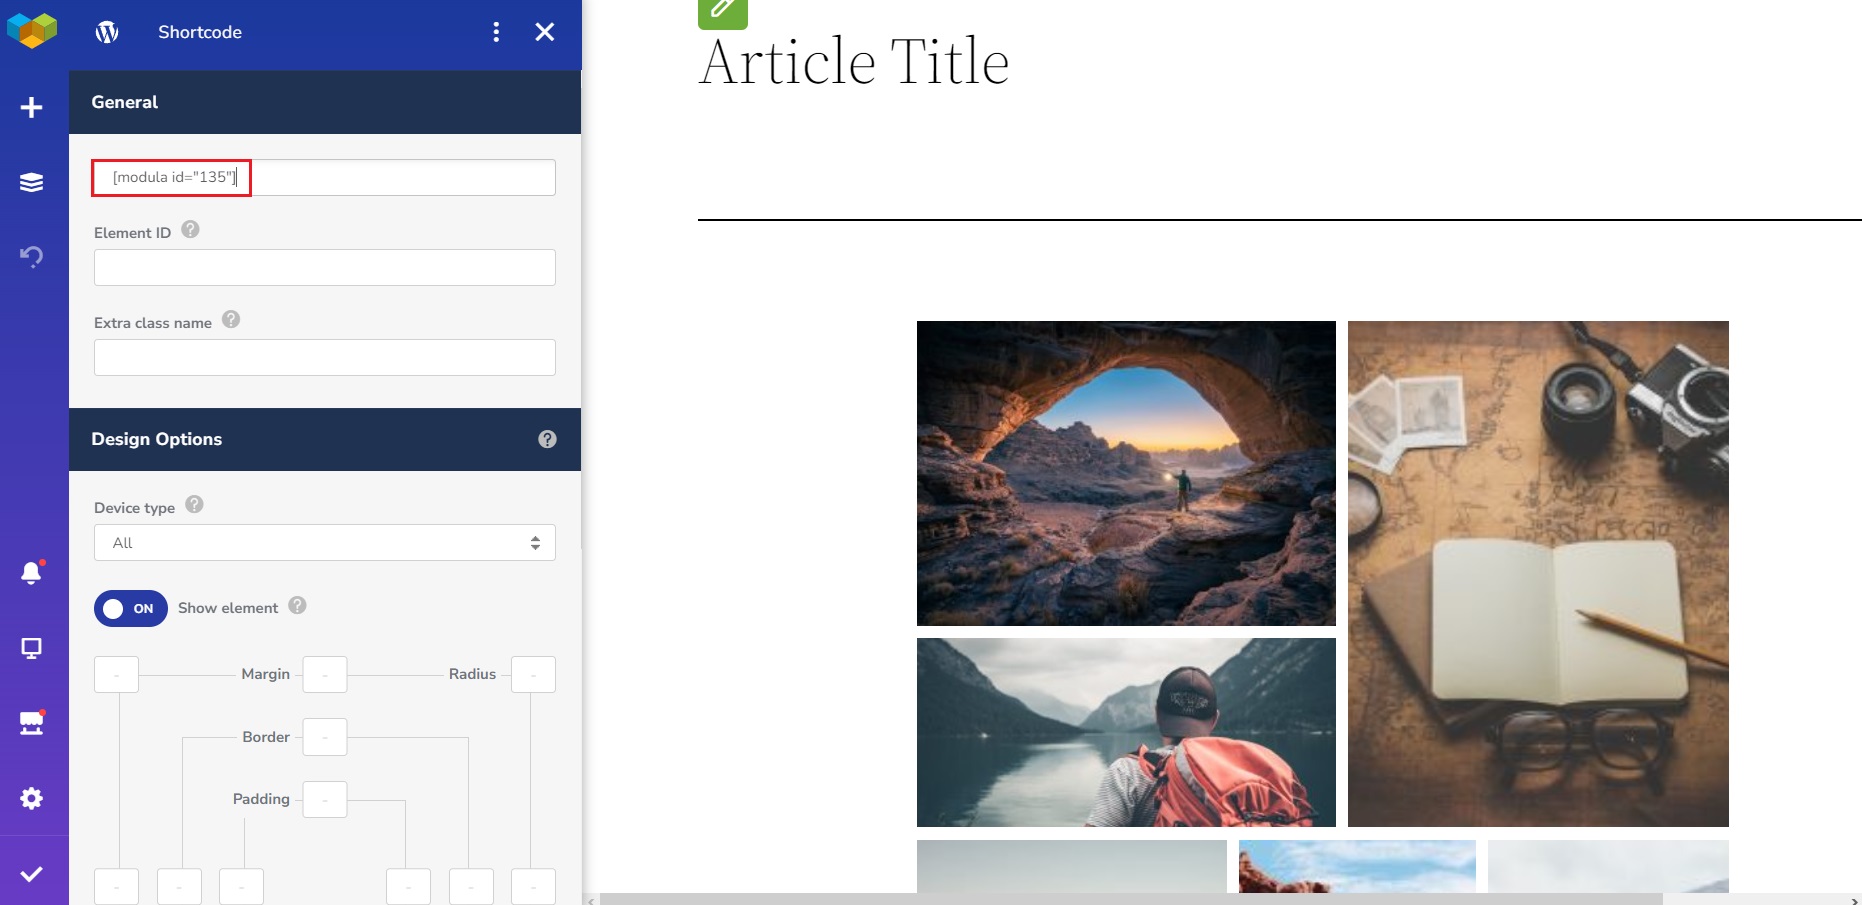Viewport: 1862px width, 905px height.
Task: Open the Tree View layers icon
Action: (32, 182)
